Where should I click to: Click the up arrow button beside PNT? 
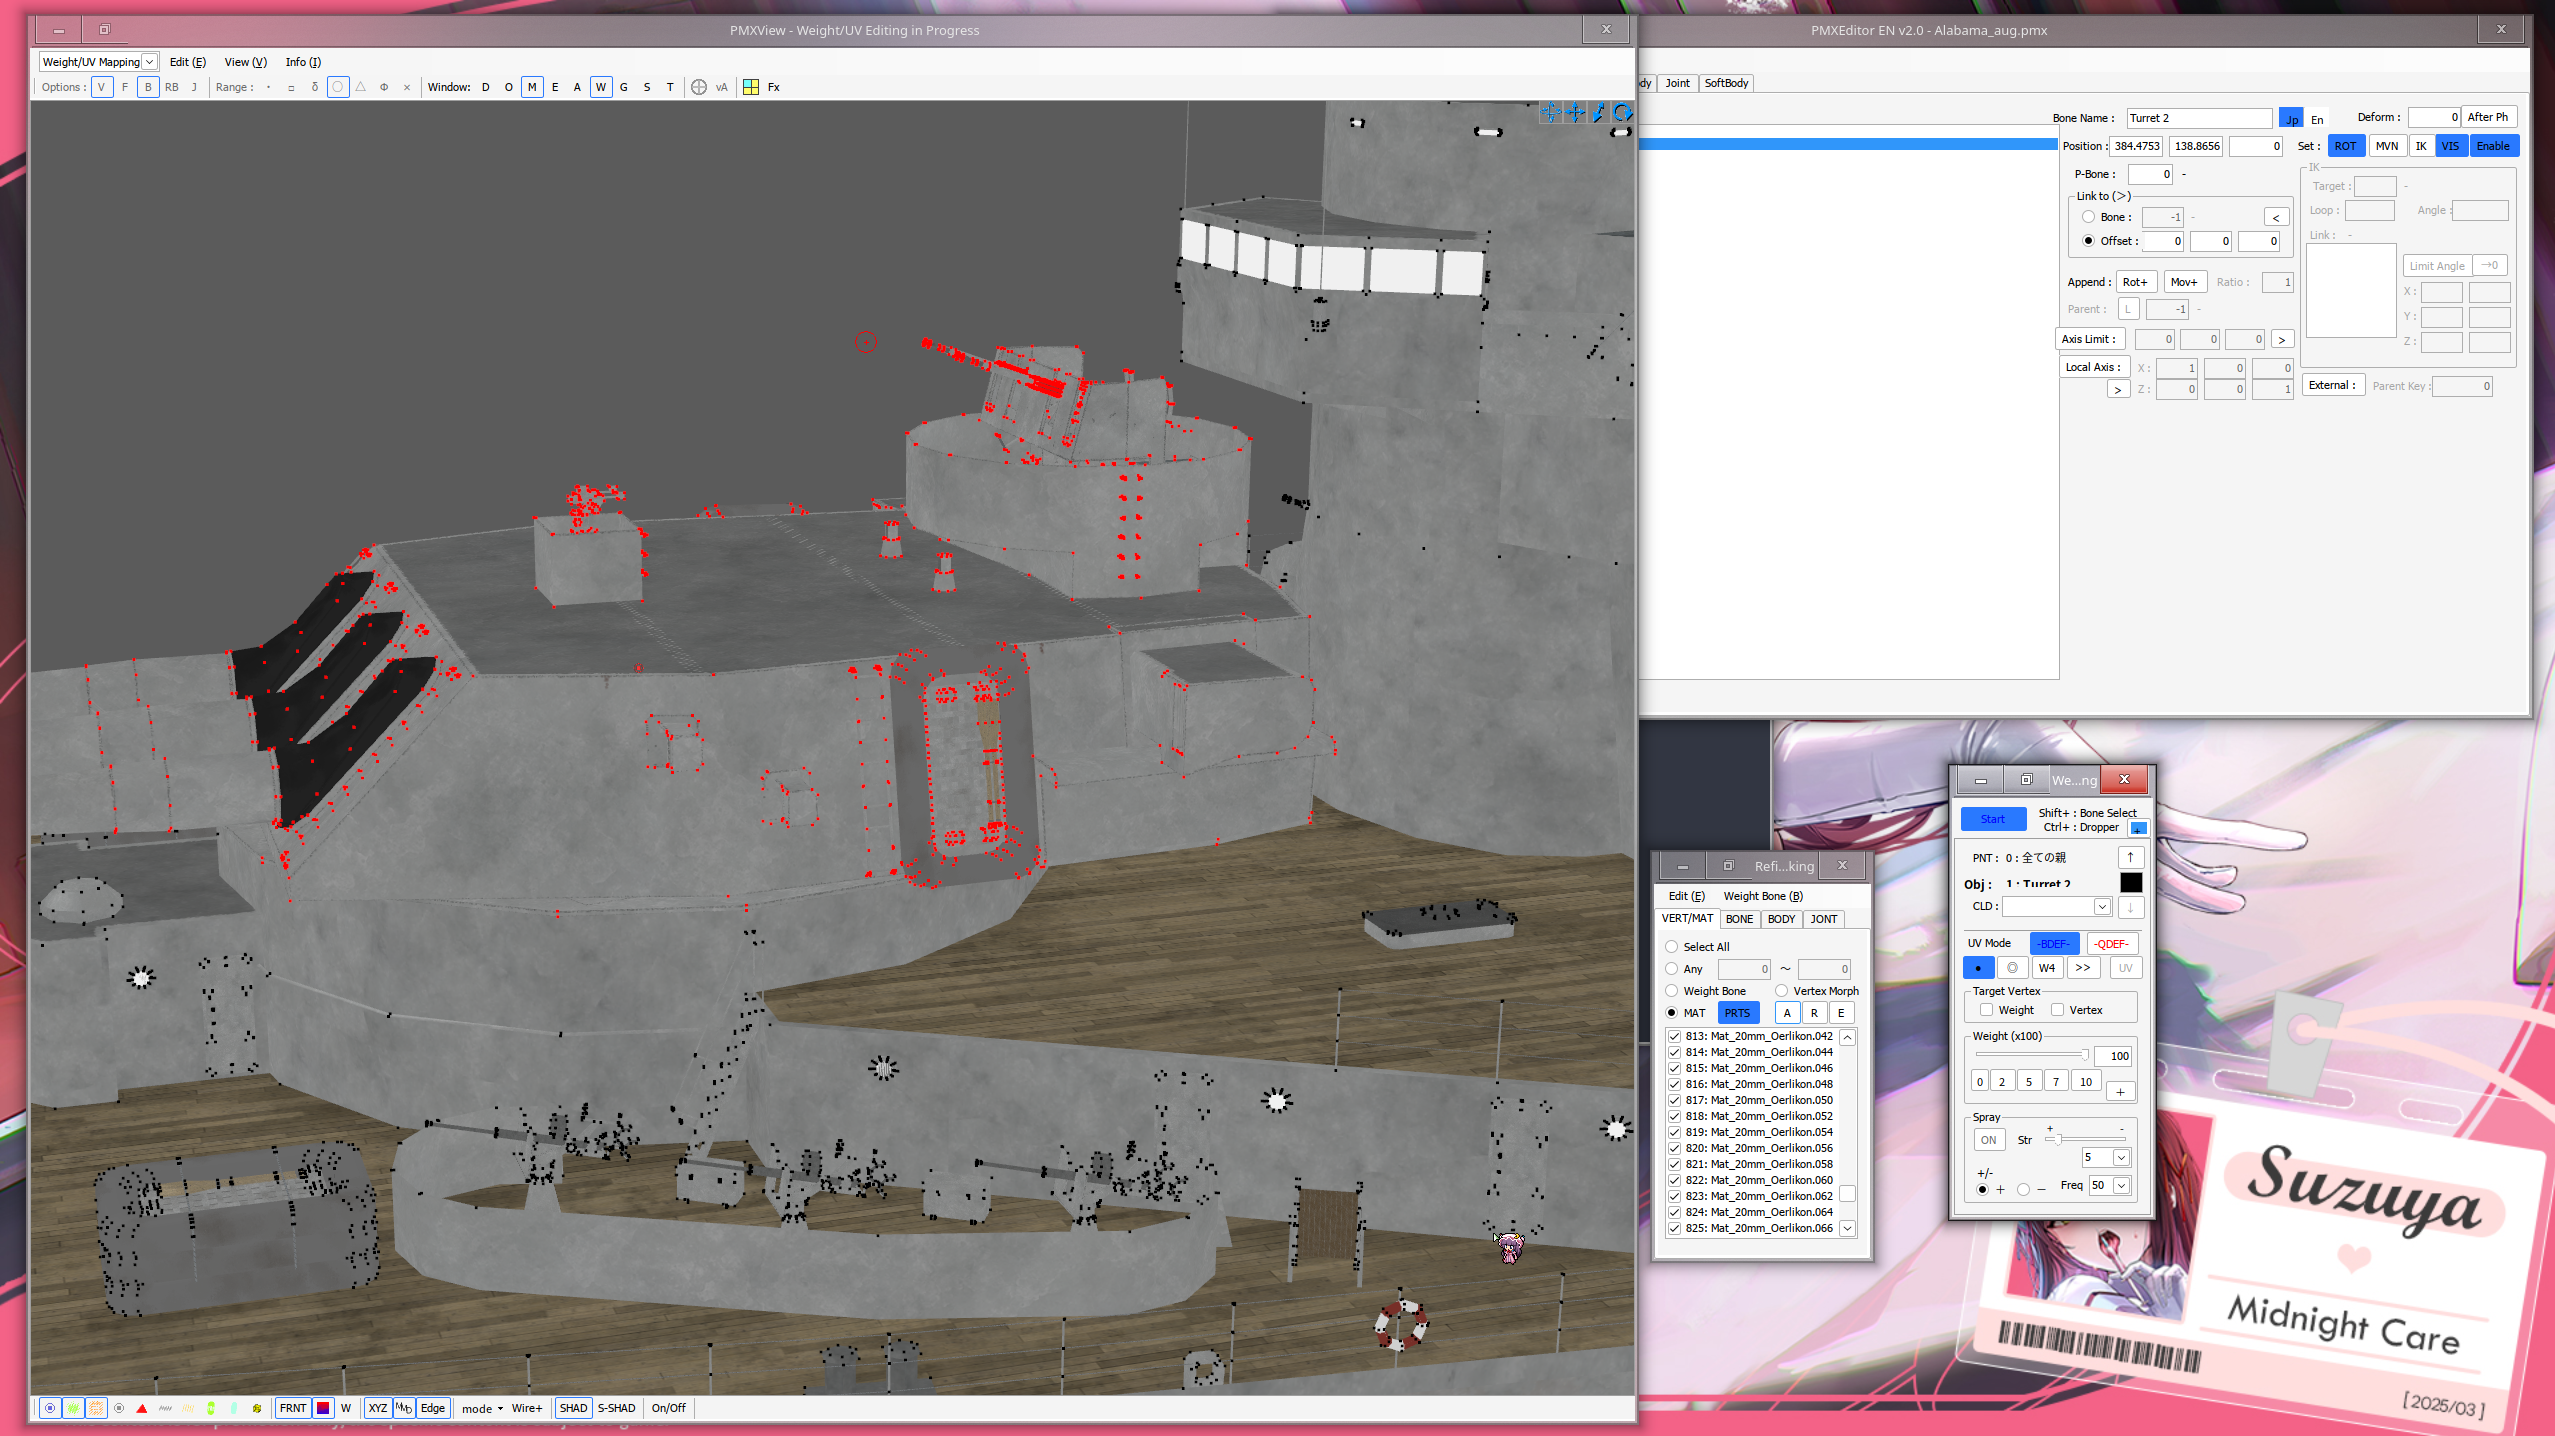tap(2130, 857)
